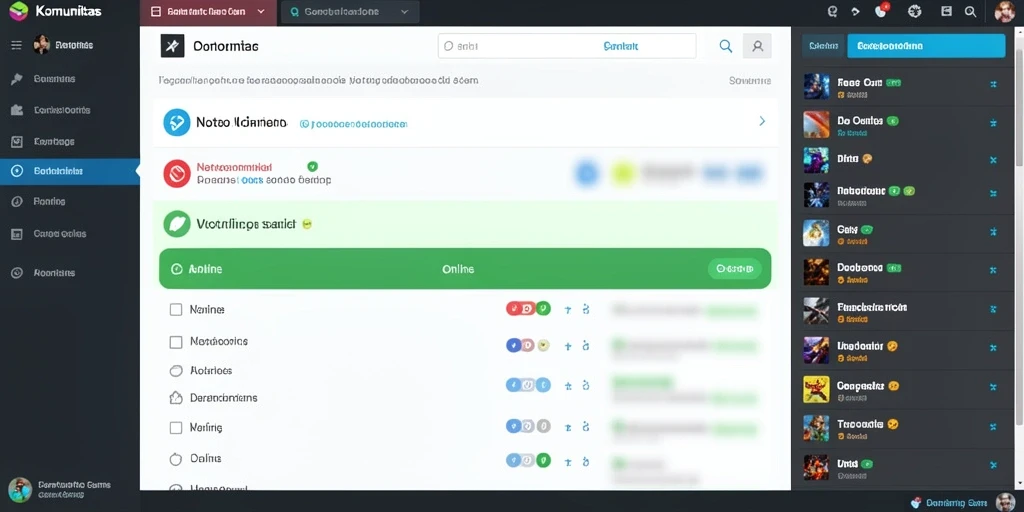
Task: Expand the first row using right chevron
Action: click(x=761, y=121)
